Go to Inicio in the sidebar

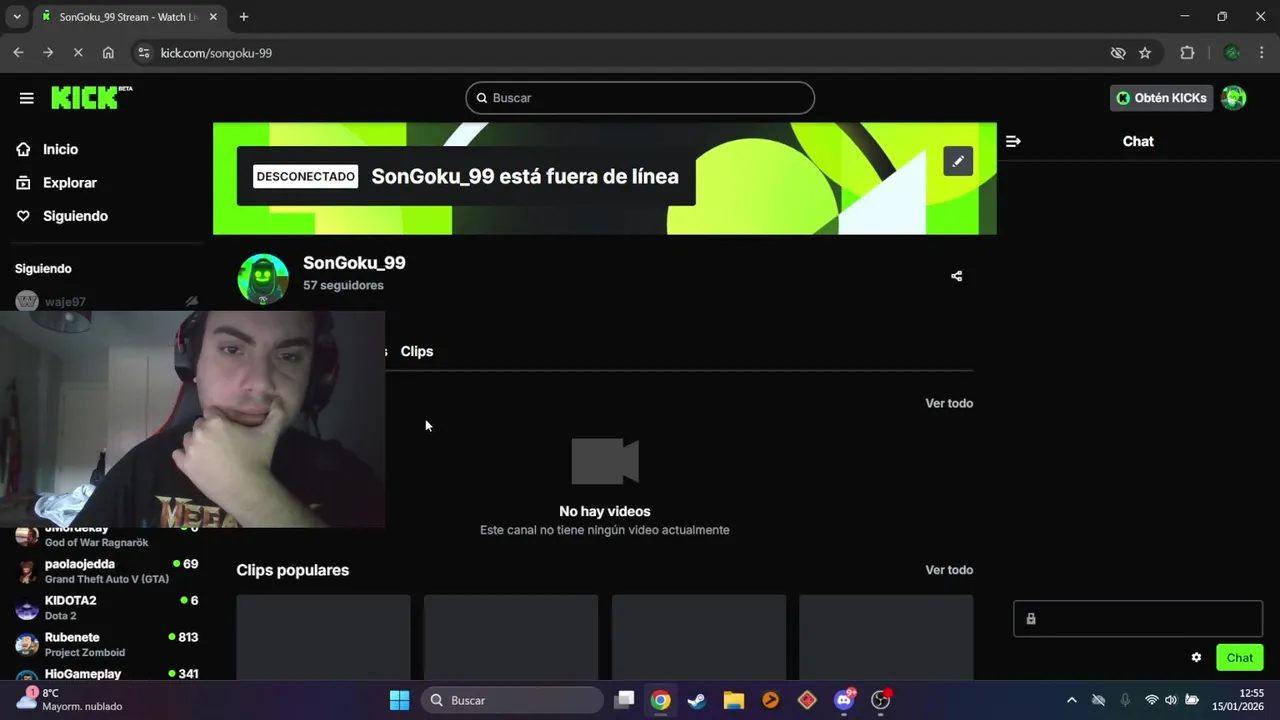click(60, 149)
